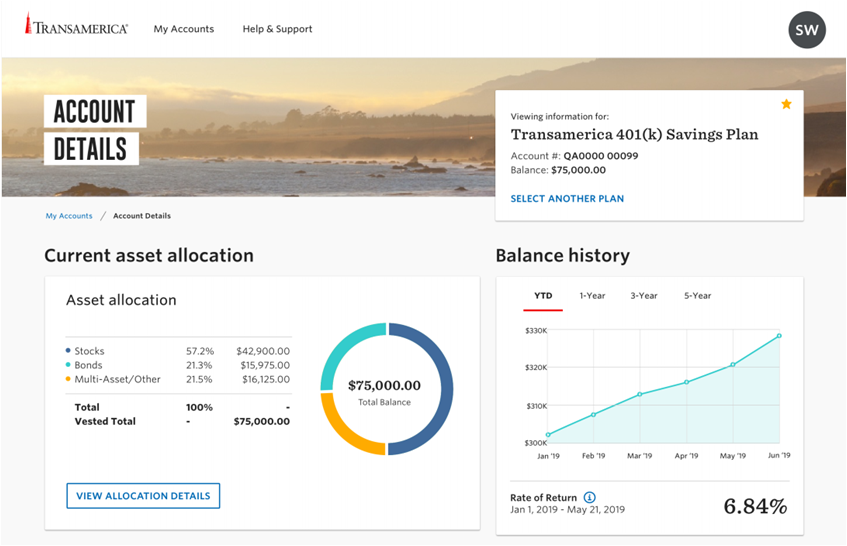The height and width of the screenshot is (546, 847).
Task: Click the Rate of Return info icon
Action: (x=589, y=497)
